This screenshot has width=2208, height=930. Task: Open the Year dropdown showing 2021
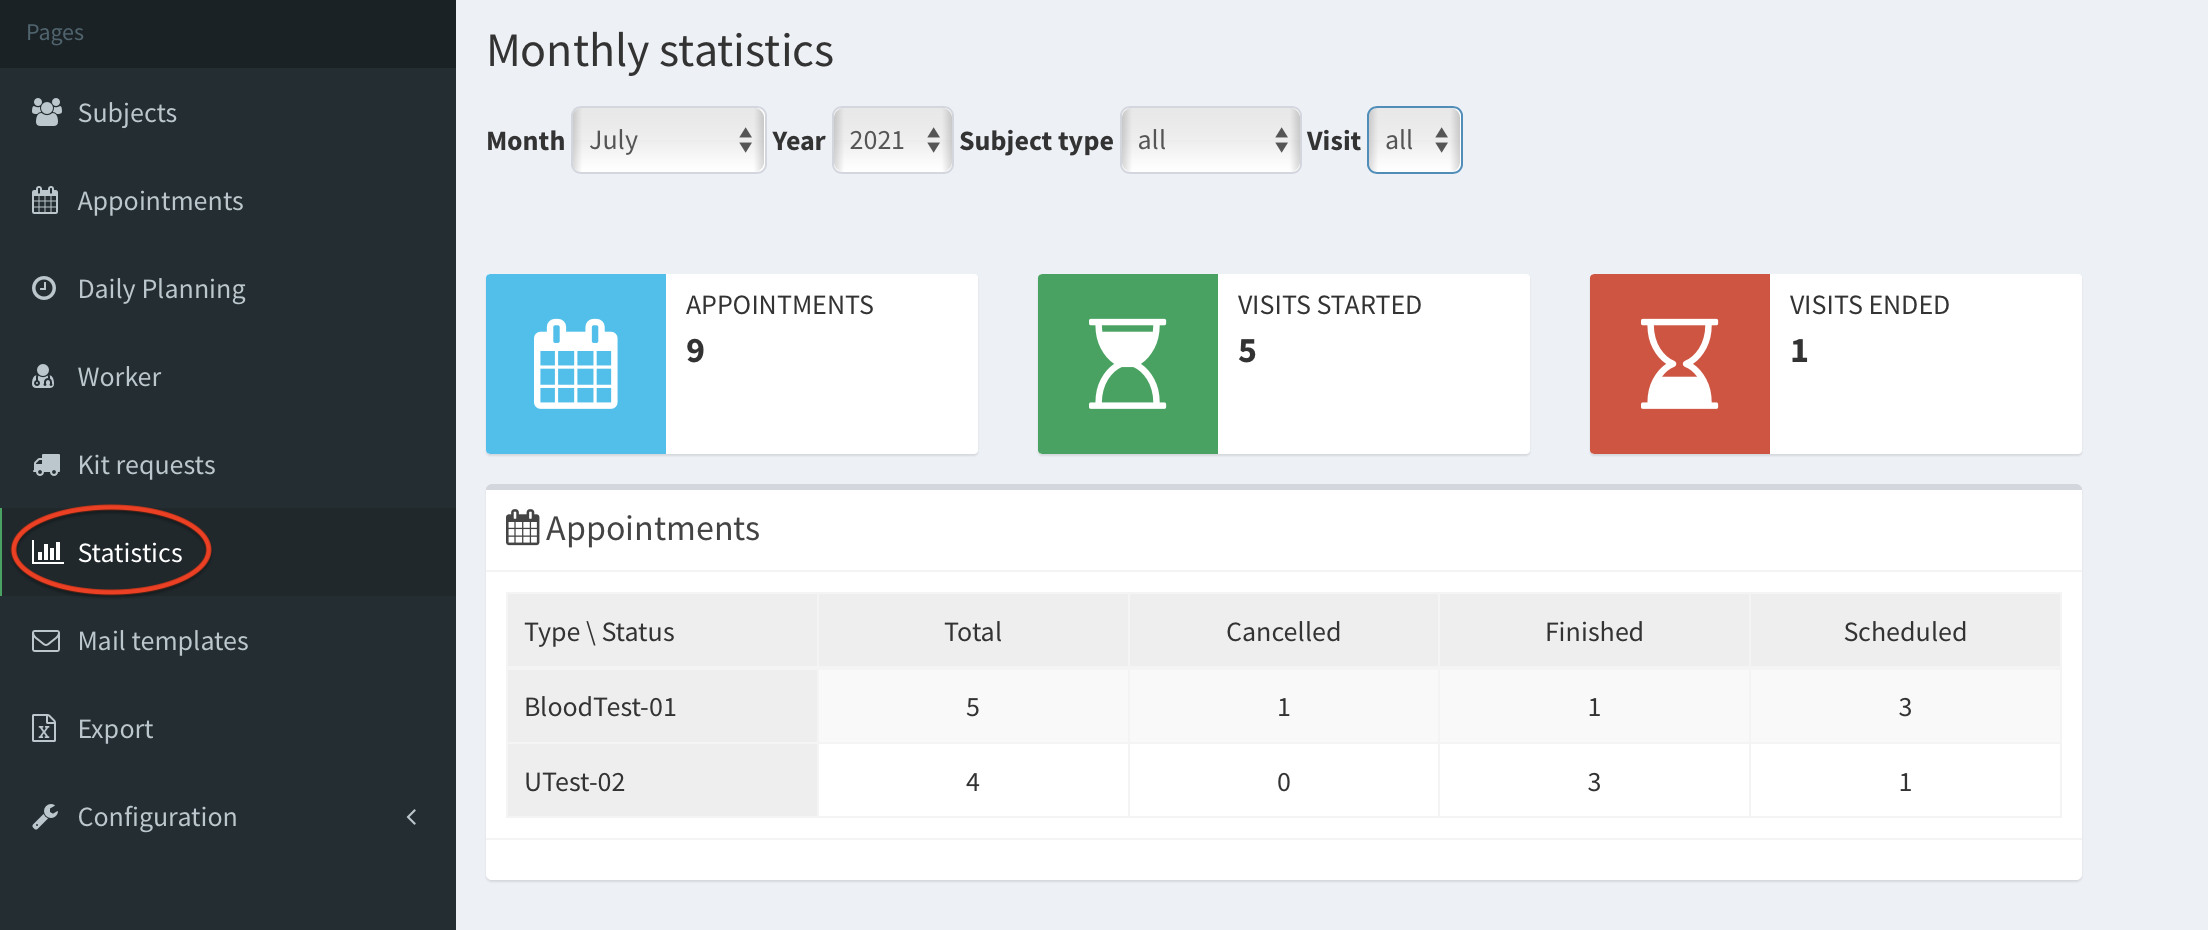pyautogui.click(x=892, y=140)
